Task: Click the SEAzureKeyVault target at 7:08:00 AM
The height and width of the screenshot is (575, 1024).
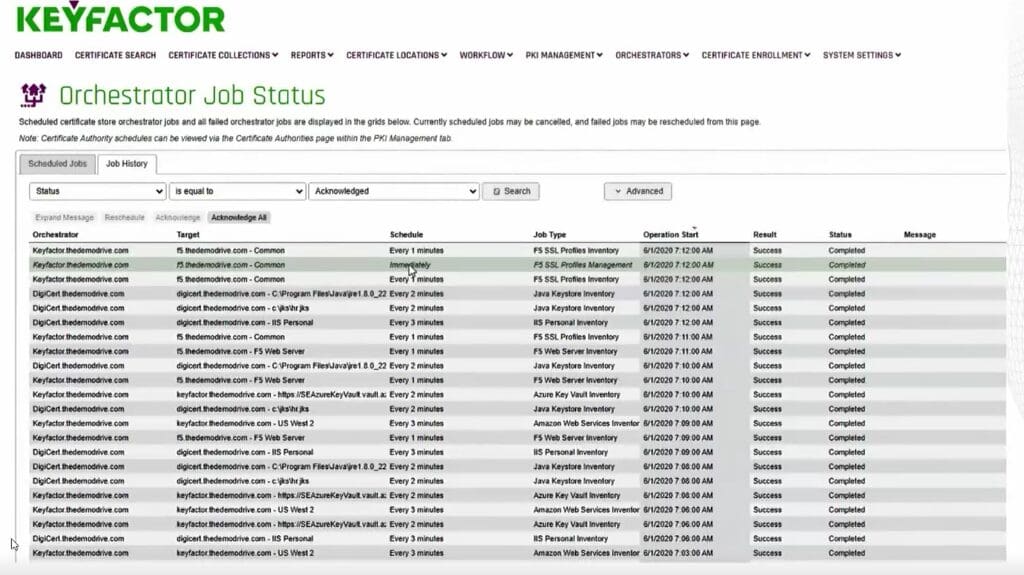Action: click(281, 496)
